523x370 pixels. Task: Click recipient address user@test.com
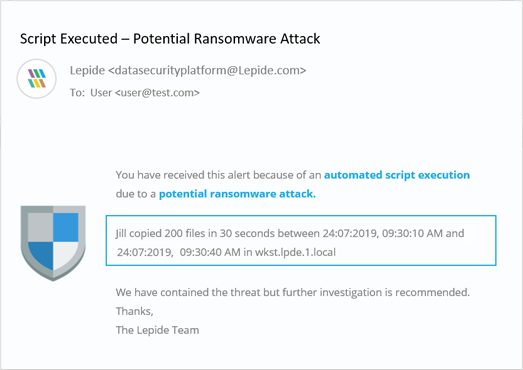[x=157, y=92]
